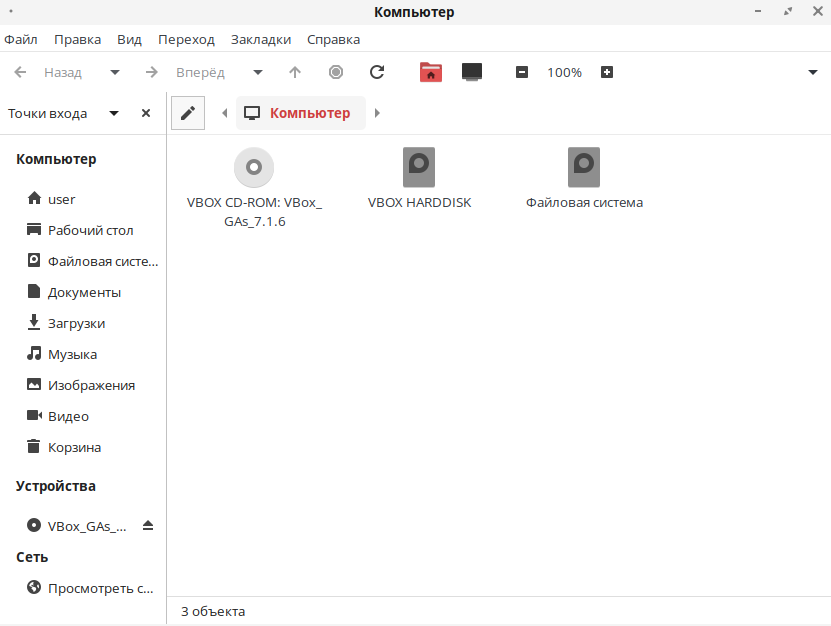
Task: Toggle the location edit pencil button
Action: click(x=188, y=113)
